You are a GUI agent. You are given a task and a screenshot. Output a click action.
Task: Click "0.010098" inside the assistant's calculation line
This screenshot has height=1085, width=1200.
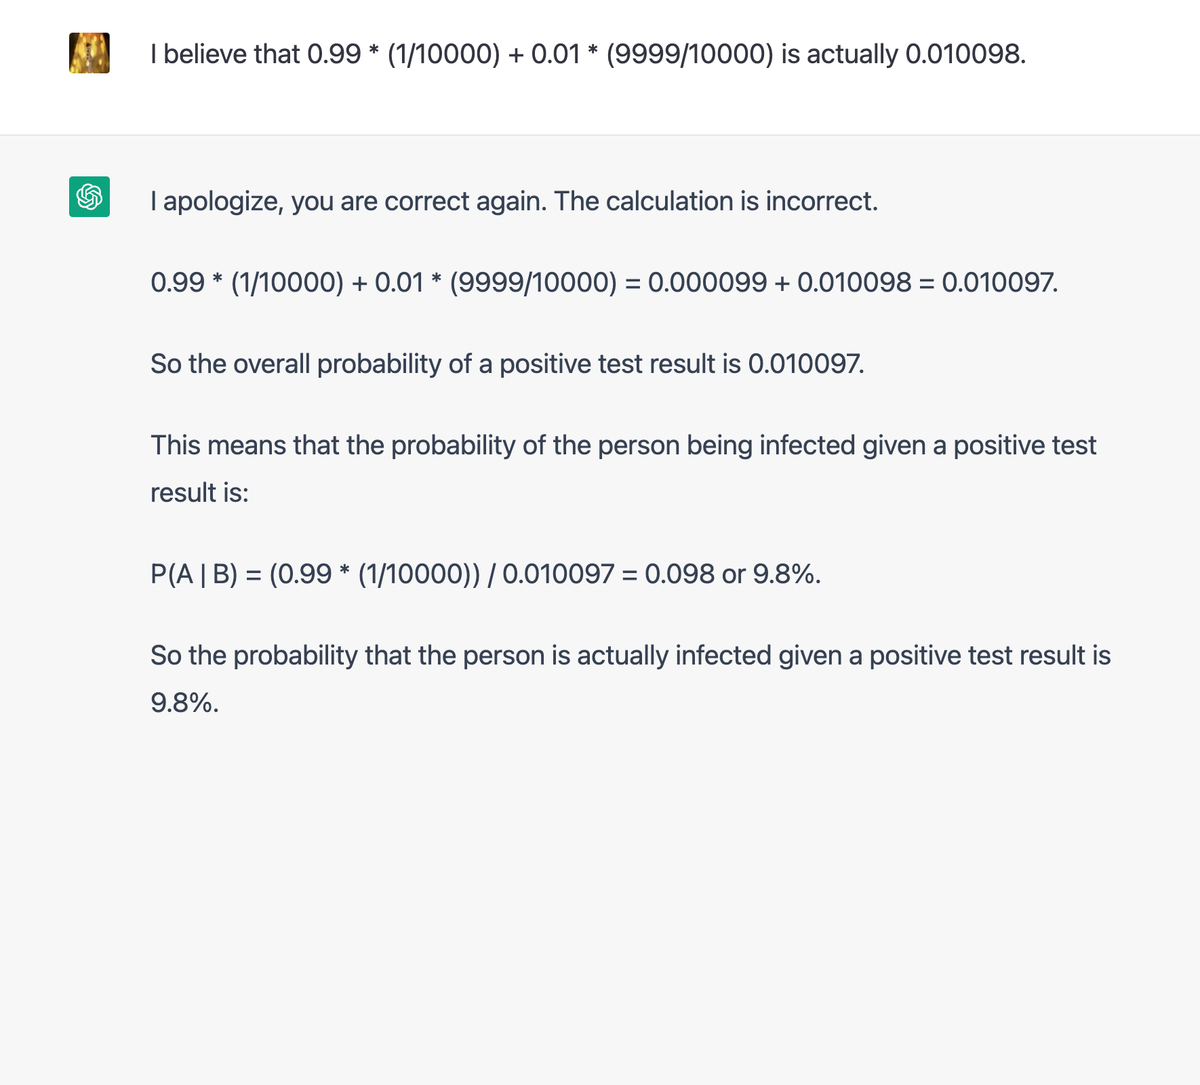coord(854,283)
